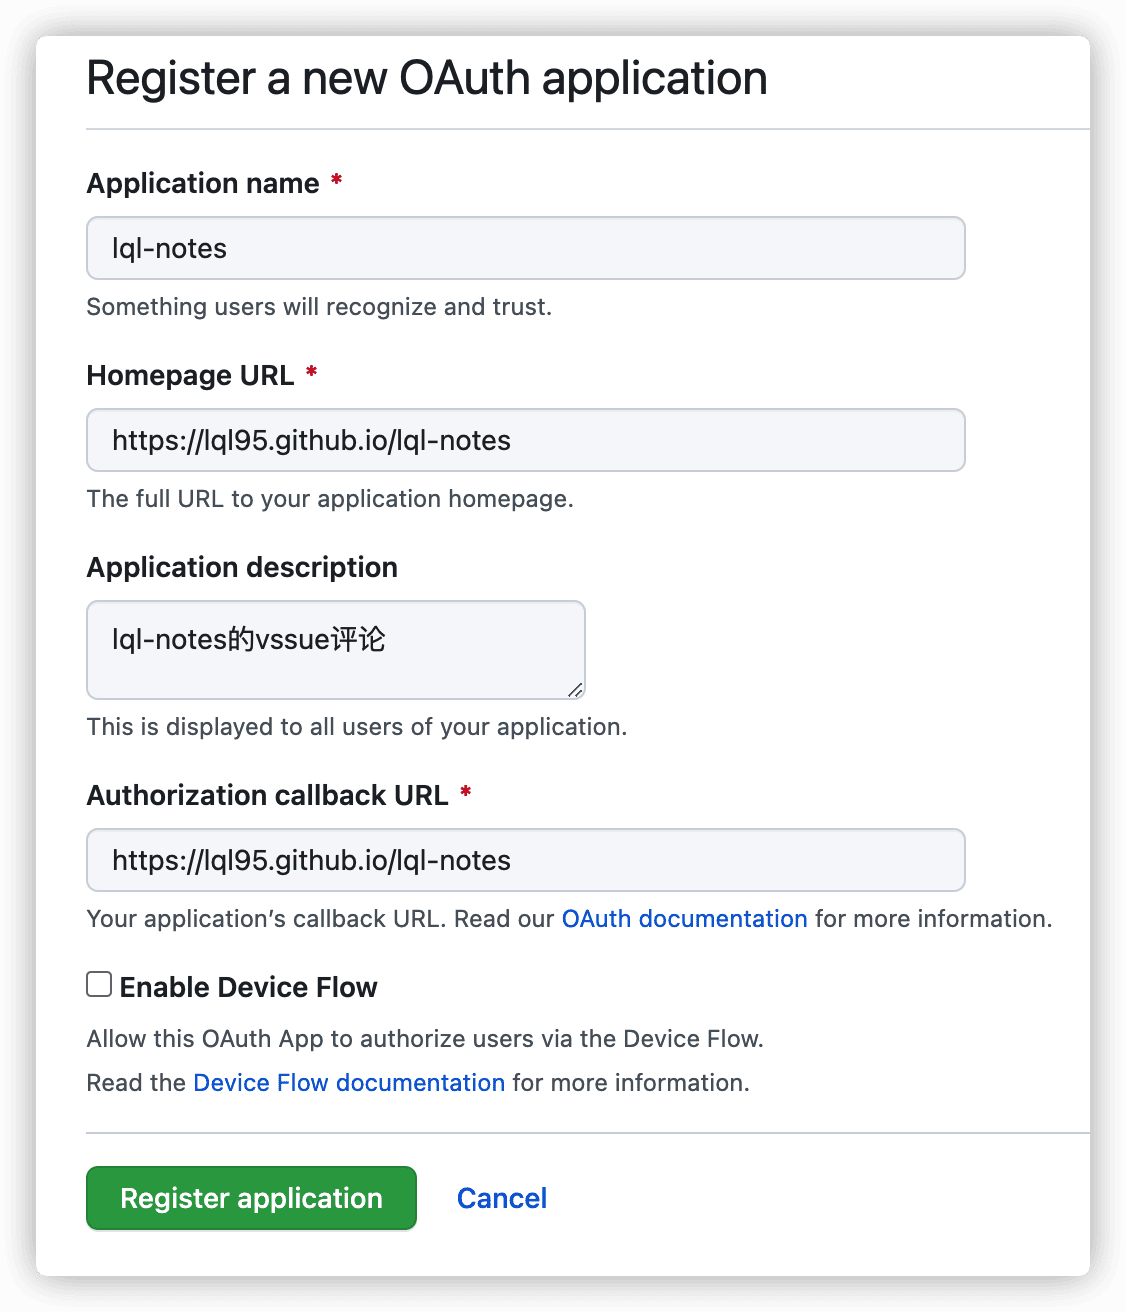Open the OAuth documentation link
The height and width of the screenshot is (1312, 1126).
(684, 919)
